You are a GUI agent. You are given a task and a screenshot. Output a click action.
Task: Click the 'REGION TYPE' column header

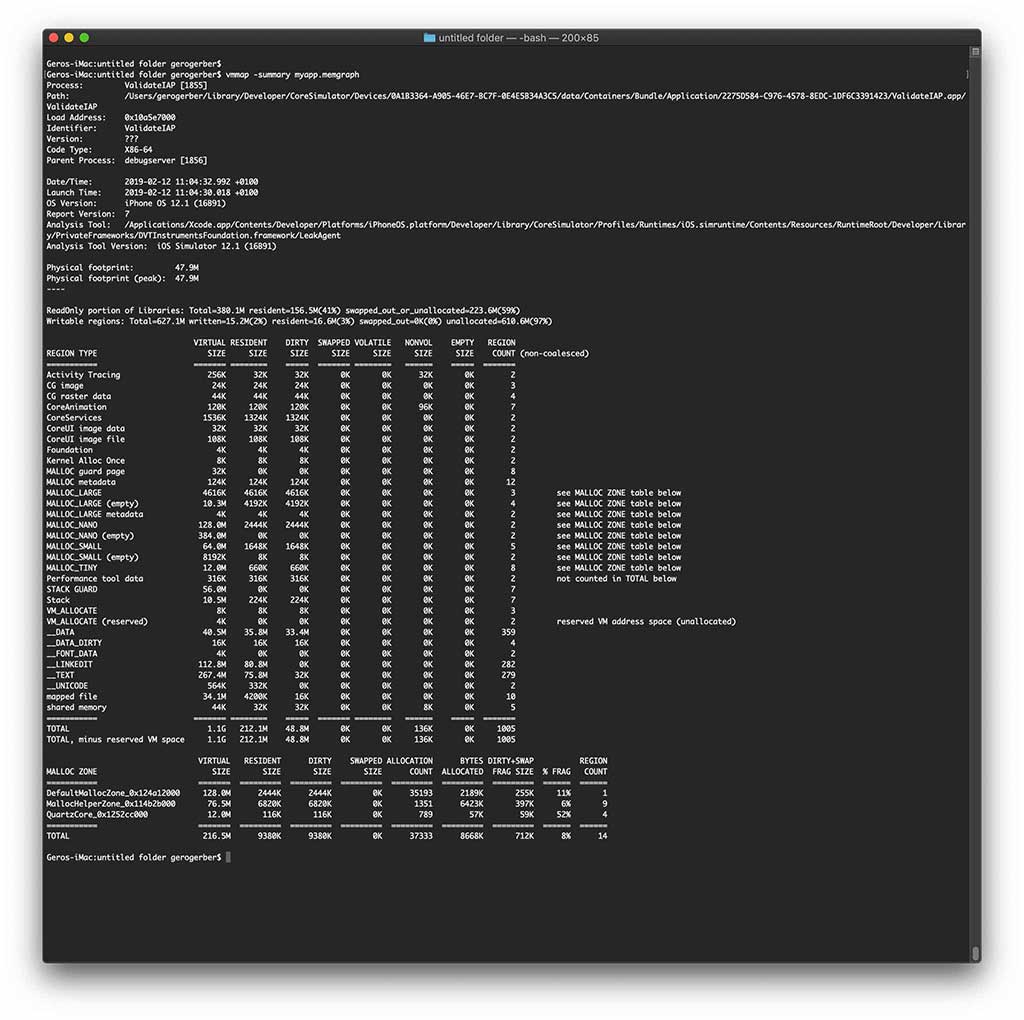click(x=72, y=353)
